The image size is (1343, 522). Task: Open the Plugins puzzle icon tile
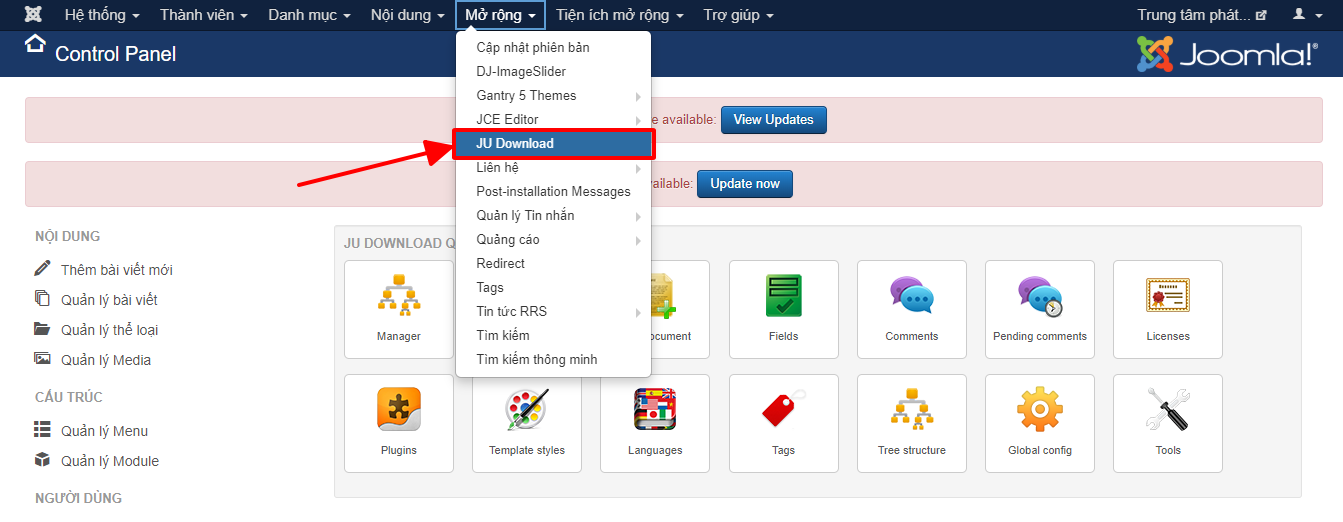tap(399, 423)
